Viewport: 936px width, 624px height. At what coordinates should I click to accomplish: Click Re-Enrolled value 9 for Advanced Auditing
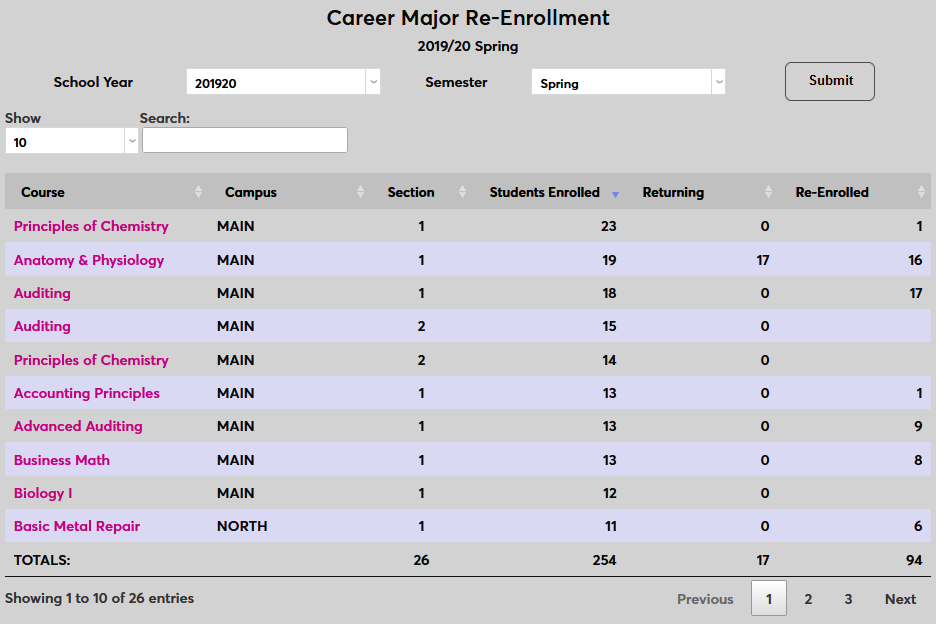coord(918,426)
